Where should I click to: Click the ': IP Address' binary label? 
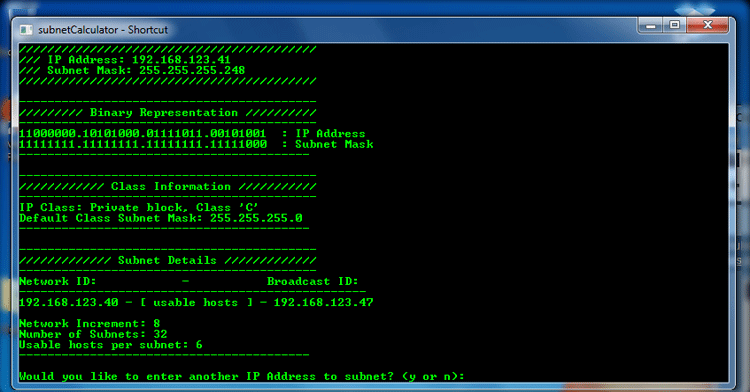(x=323, y=133)
